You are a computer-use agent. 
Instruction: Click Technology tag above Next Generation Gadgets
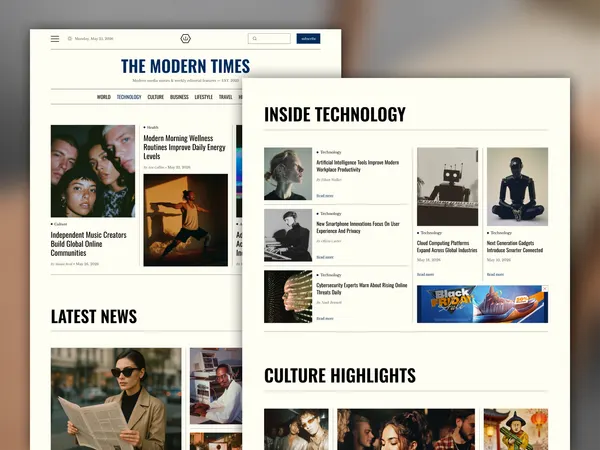click(x=499, y=233)
